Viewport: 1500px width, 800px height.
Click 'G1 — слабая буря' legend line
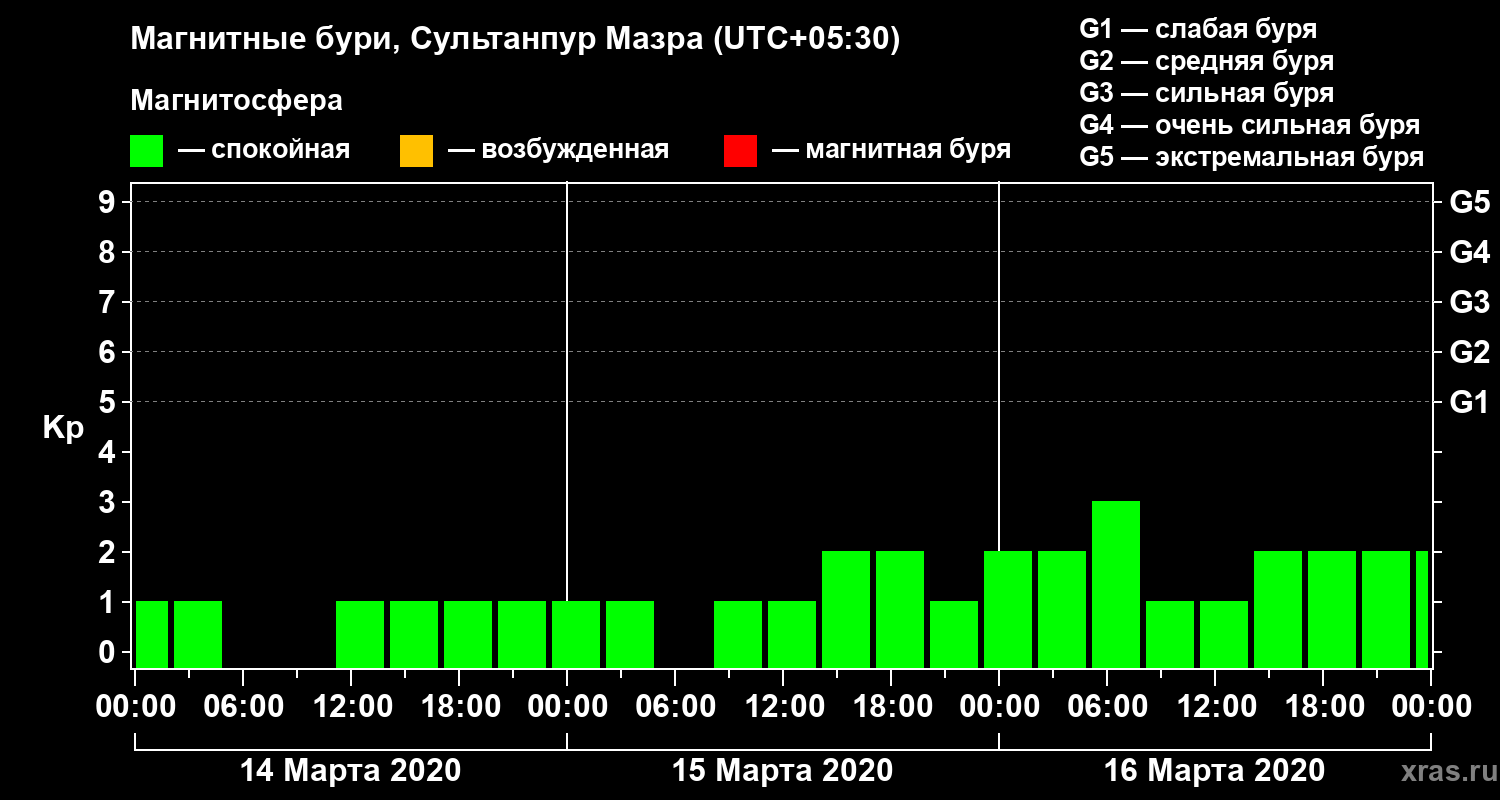1198,29
